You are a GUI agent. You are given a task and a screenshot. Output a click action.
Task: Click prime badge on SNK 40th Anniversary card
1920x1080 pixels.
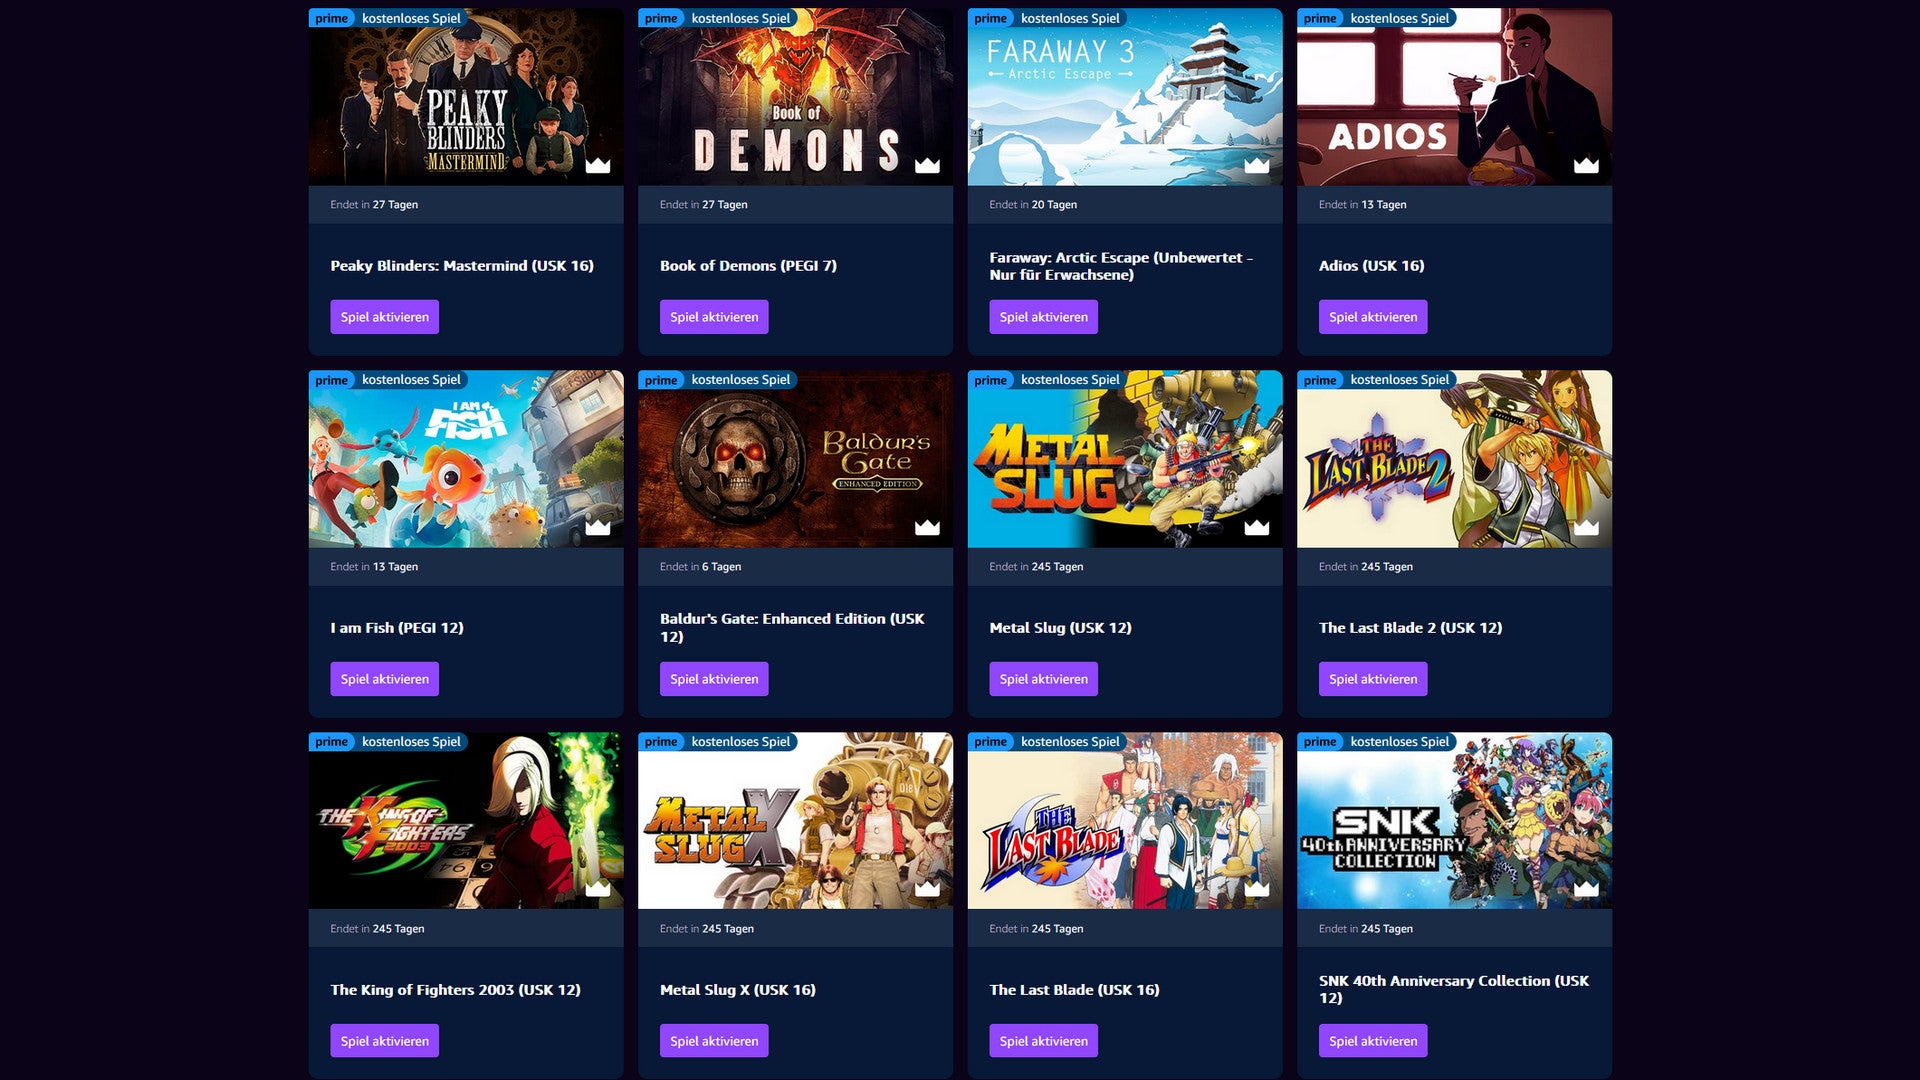click(x=1320, y=742)
